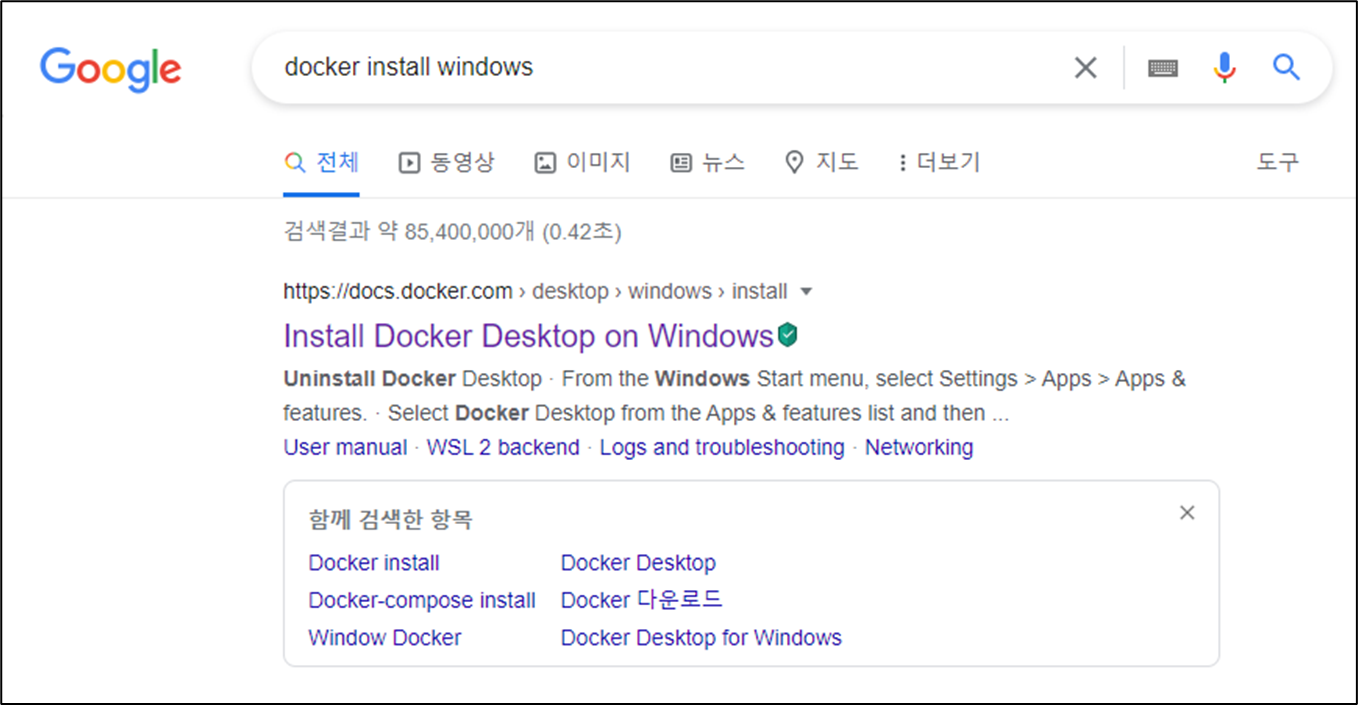The image size is (1358, 705).
Task: Close the 함께 검색한 항목 box
Action: click(x=1187, y=512)
